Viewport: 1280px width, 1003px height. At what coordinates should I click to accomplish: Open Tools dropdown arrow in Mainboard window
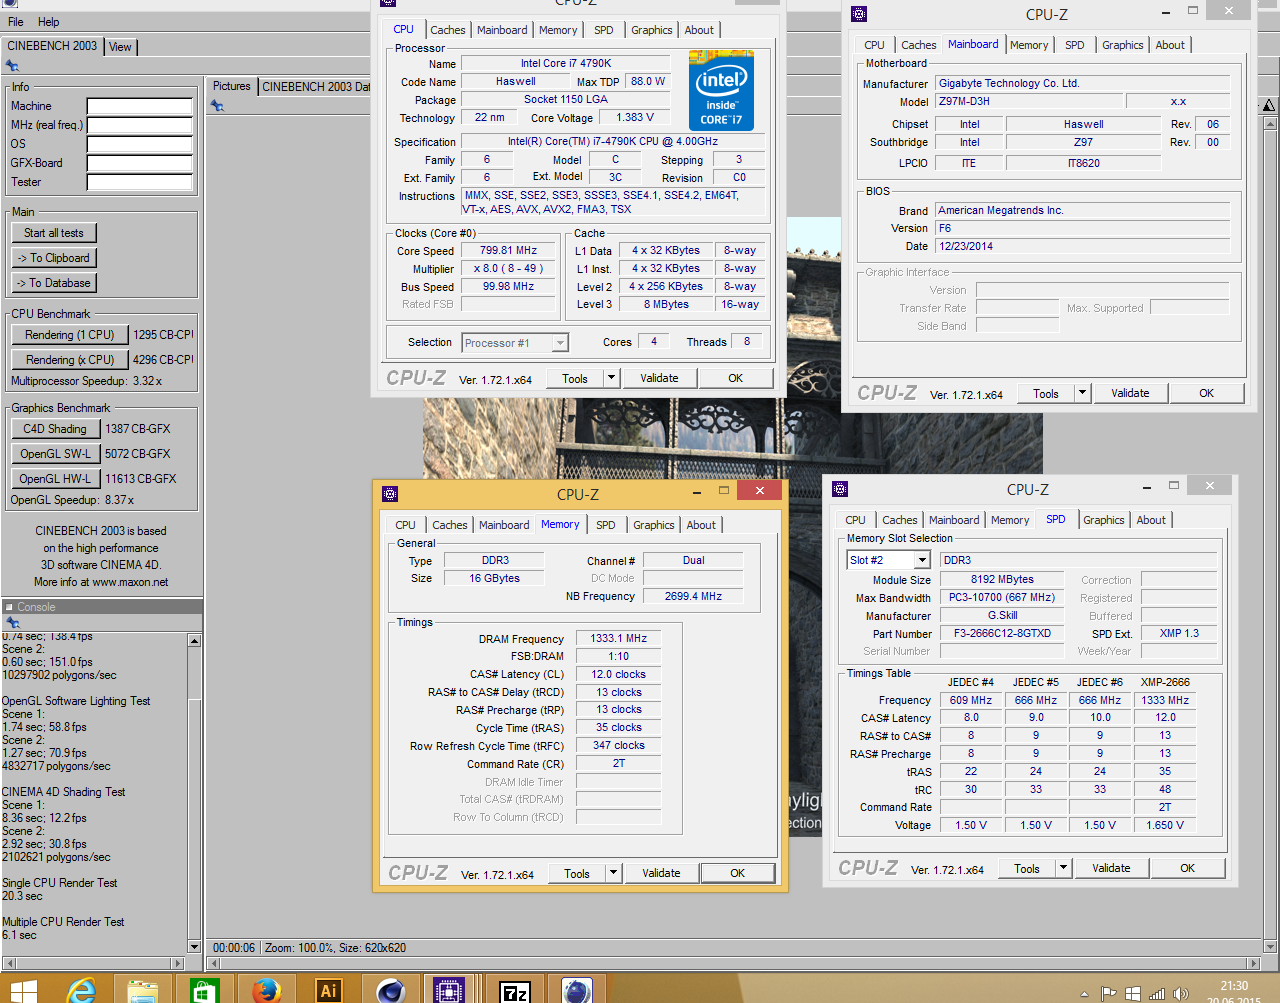pyautogui.click(x=1082, y=393)
